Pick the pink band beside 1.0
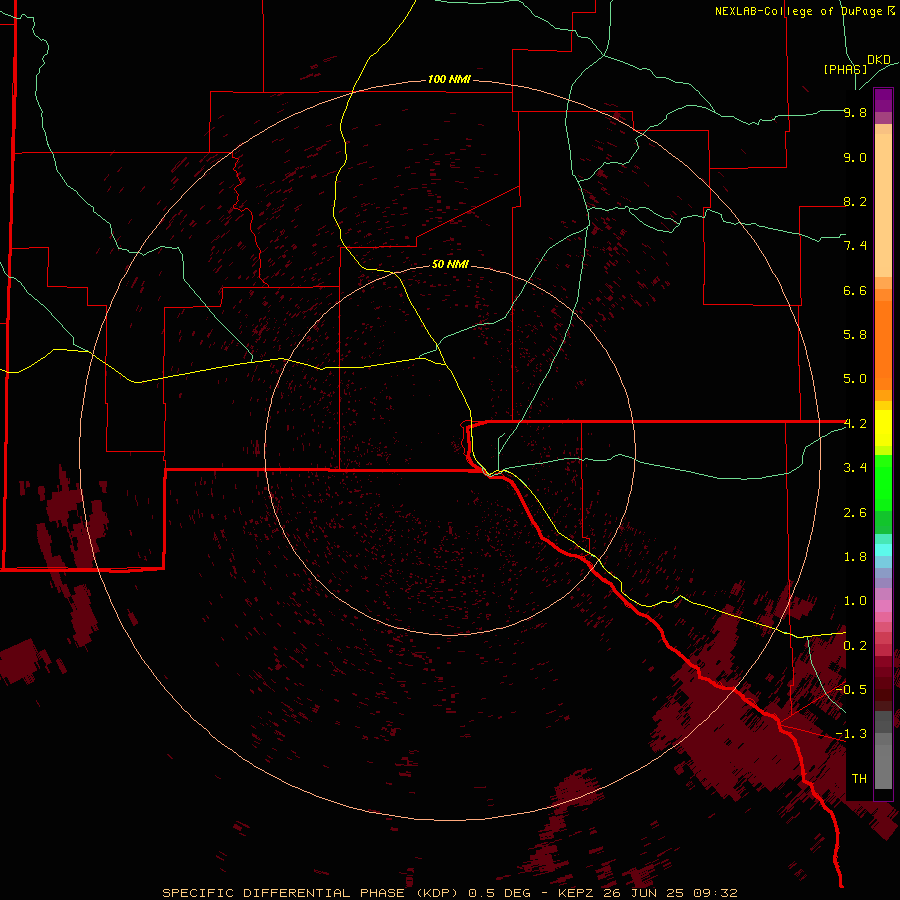 883,605
